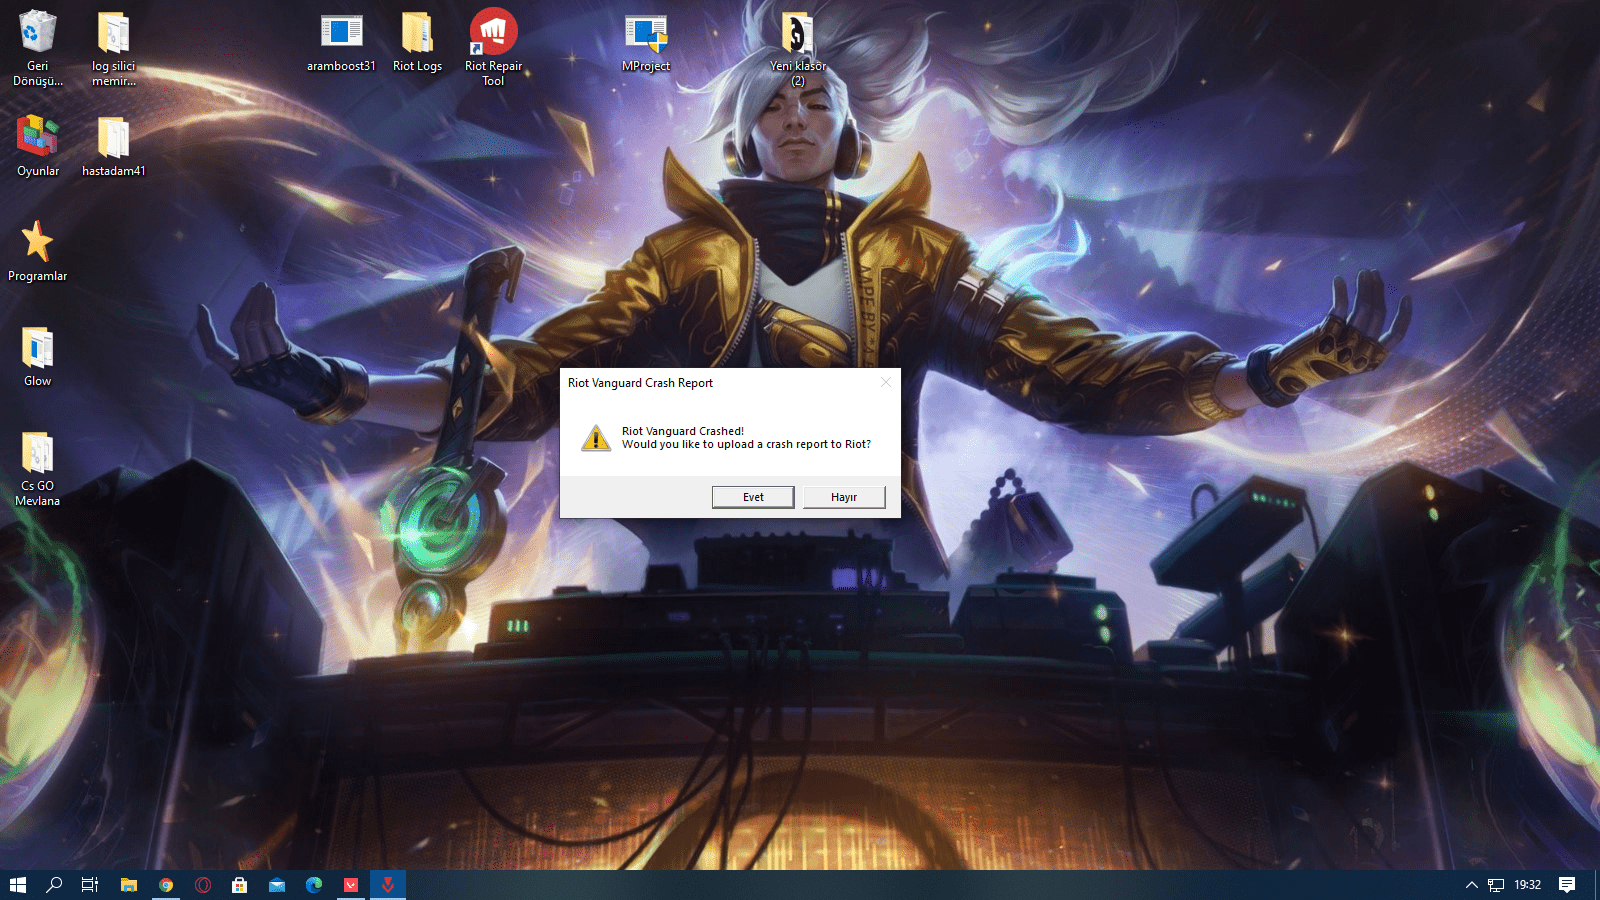1600x900 pixels.
Task: Open Microsoft Store from the taskbar
Action: pyautogui.click(x=240, y=885)
